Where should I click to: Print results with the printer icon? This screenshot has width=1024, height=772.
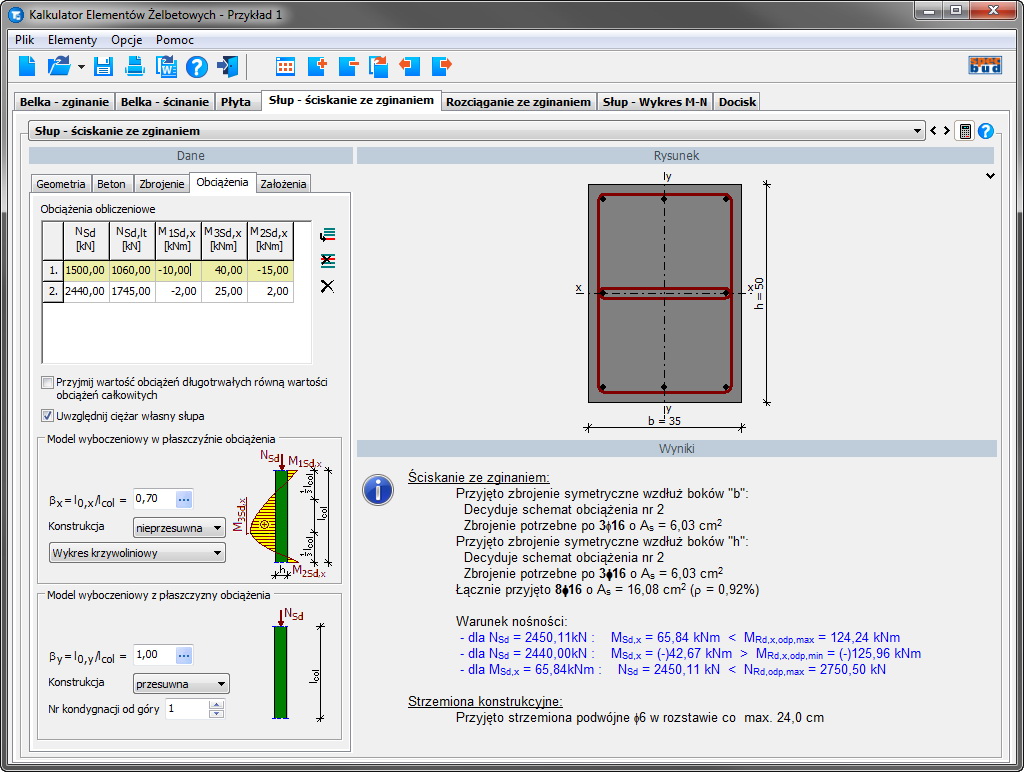(135, 66)
